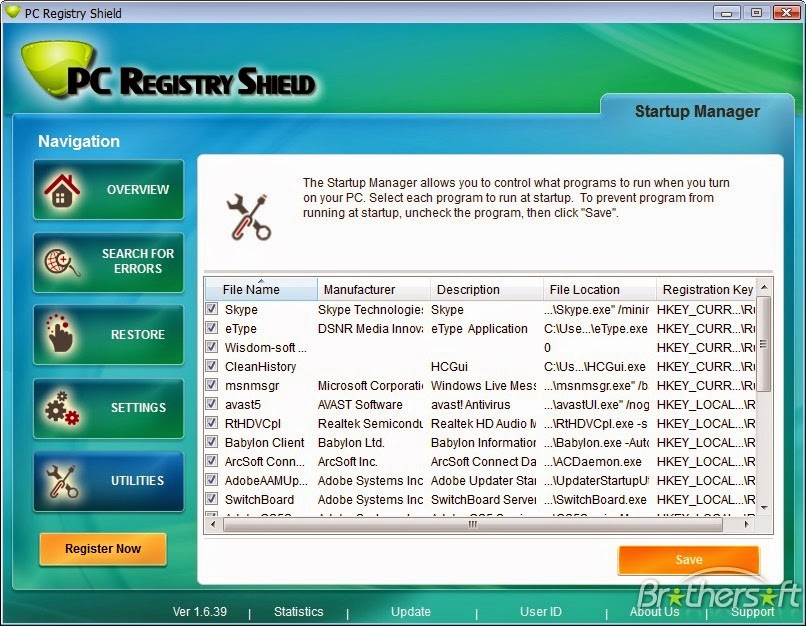Click the Ver 1.6.39 version text
The width and height of the screenshot is (806, 626).
pyautogui.click(x=199, y=612)
